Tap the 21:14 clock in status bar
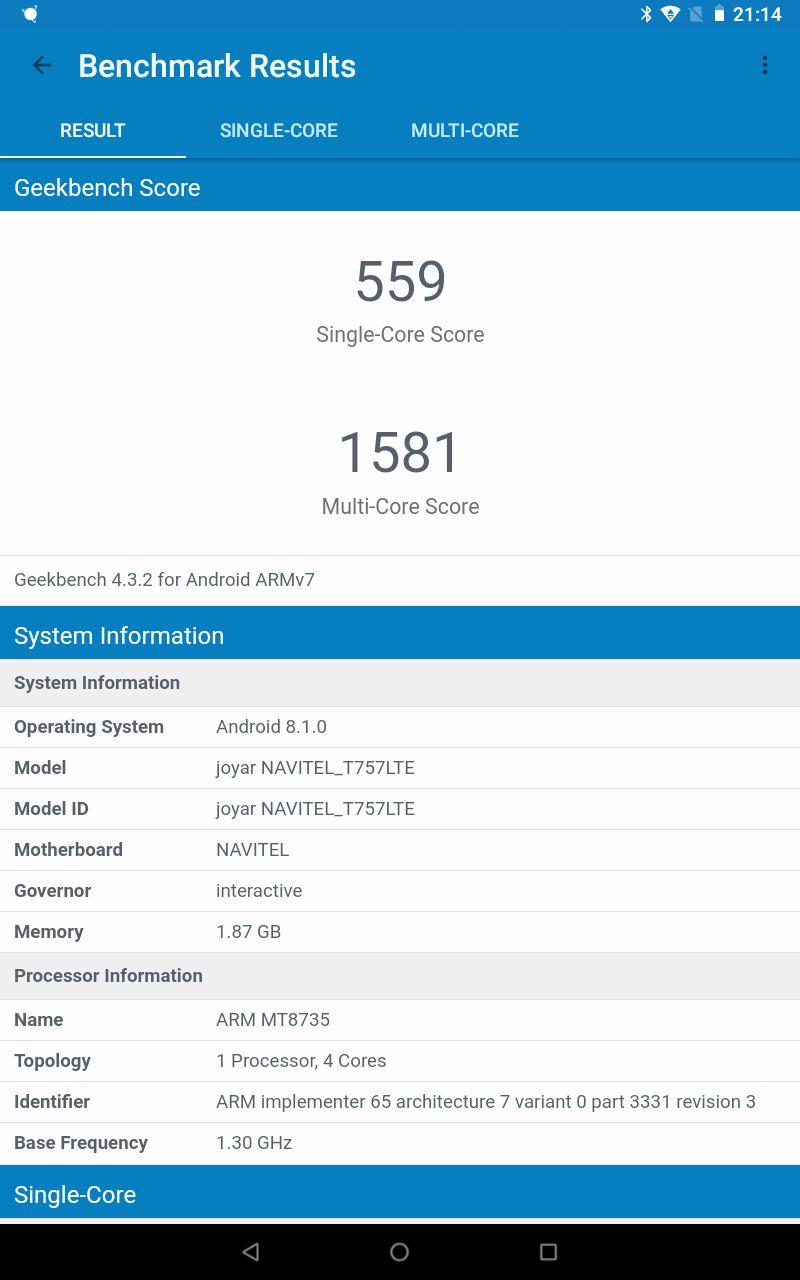 pyautogui.click(x=757, y=14)
